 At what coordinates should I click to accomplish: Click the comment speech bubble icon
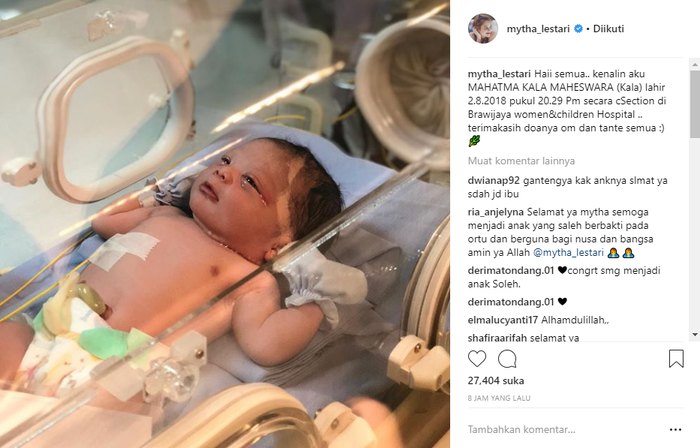[x=507, y=359]
